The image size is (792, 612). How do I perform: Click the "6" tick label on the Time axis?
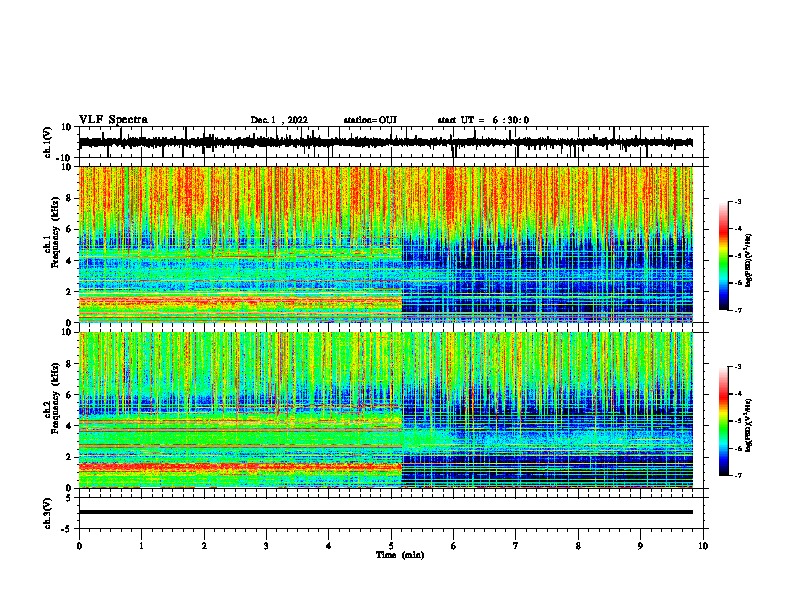coord(454,546)
